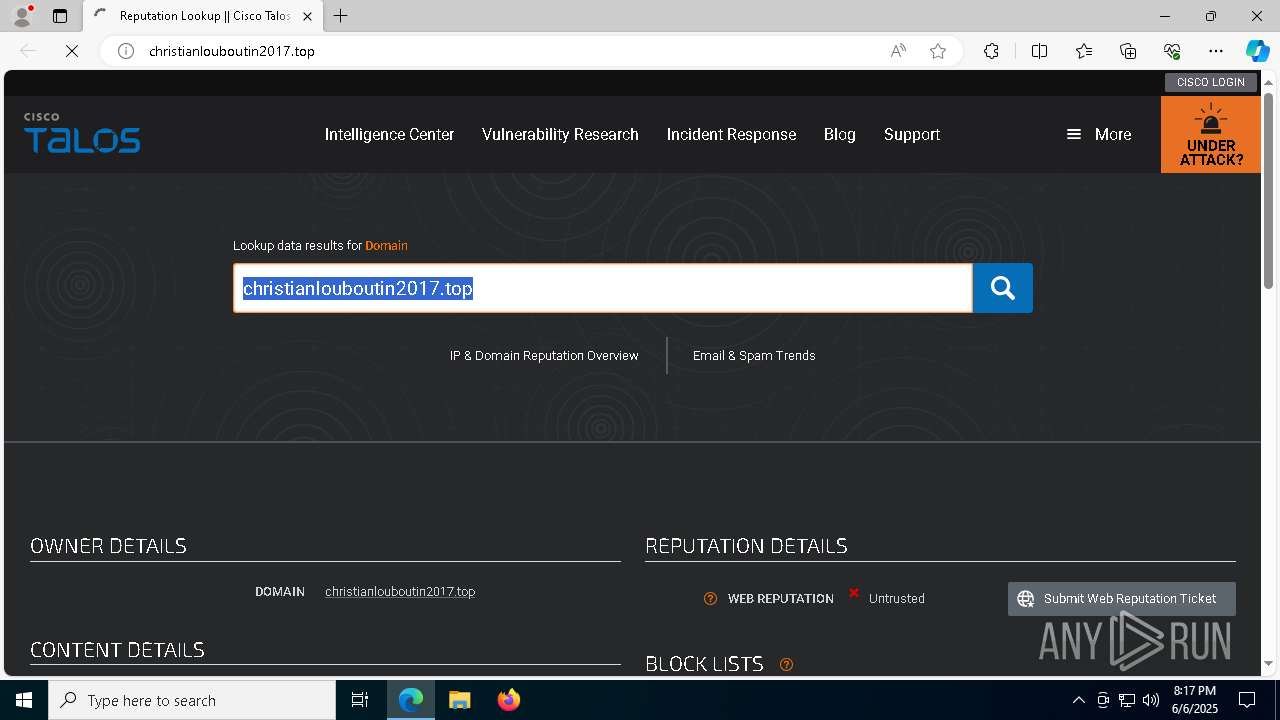Open the notification center icon

(x=1247, y=700)
